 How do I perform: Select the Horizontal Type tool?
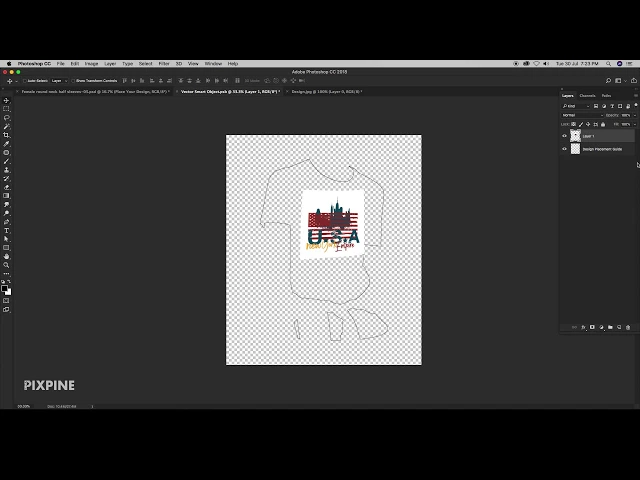pos(6,231)
